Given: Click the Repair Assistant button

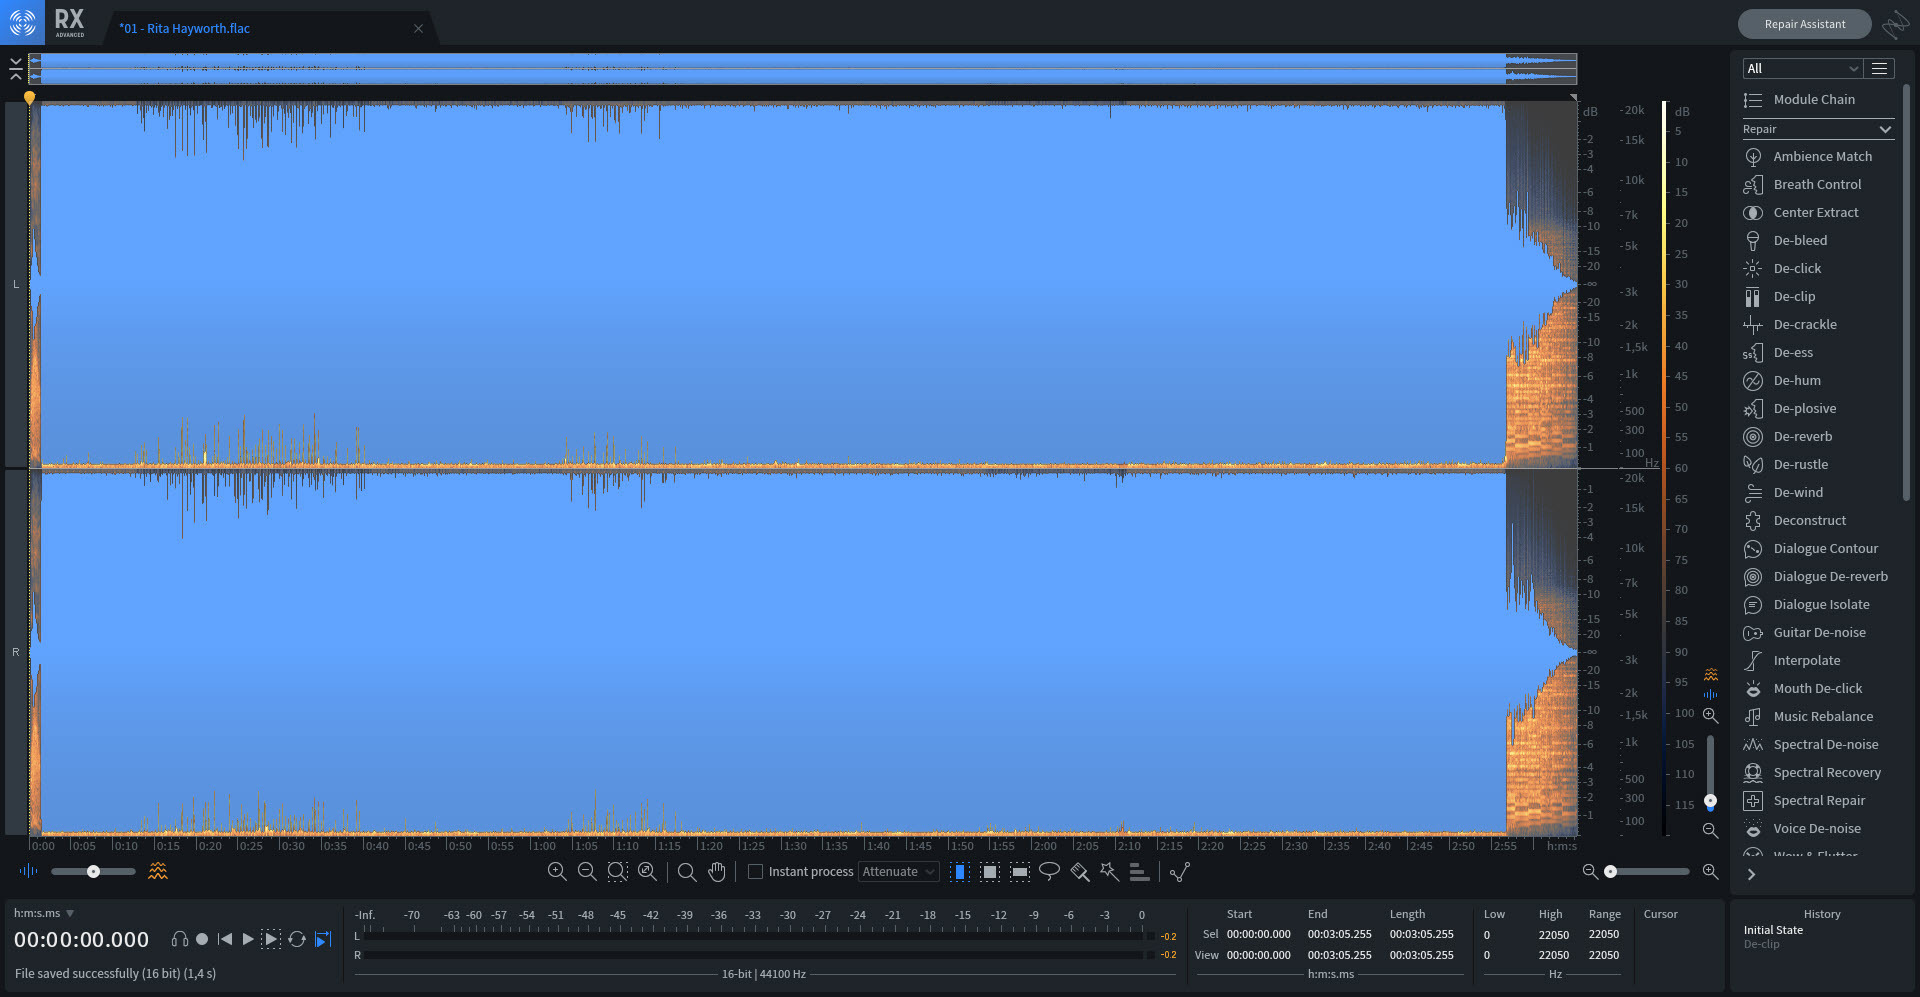Looking at the screenshot, I should point(1804,24).
